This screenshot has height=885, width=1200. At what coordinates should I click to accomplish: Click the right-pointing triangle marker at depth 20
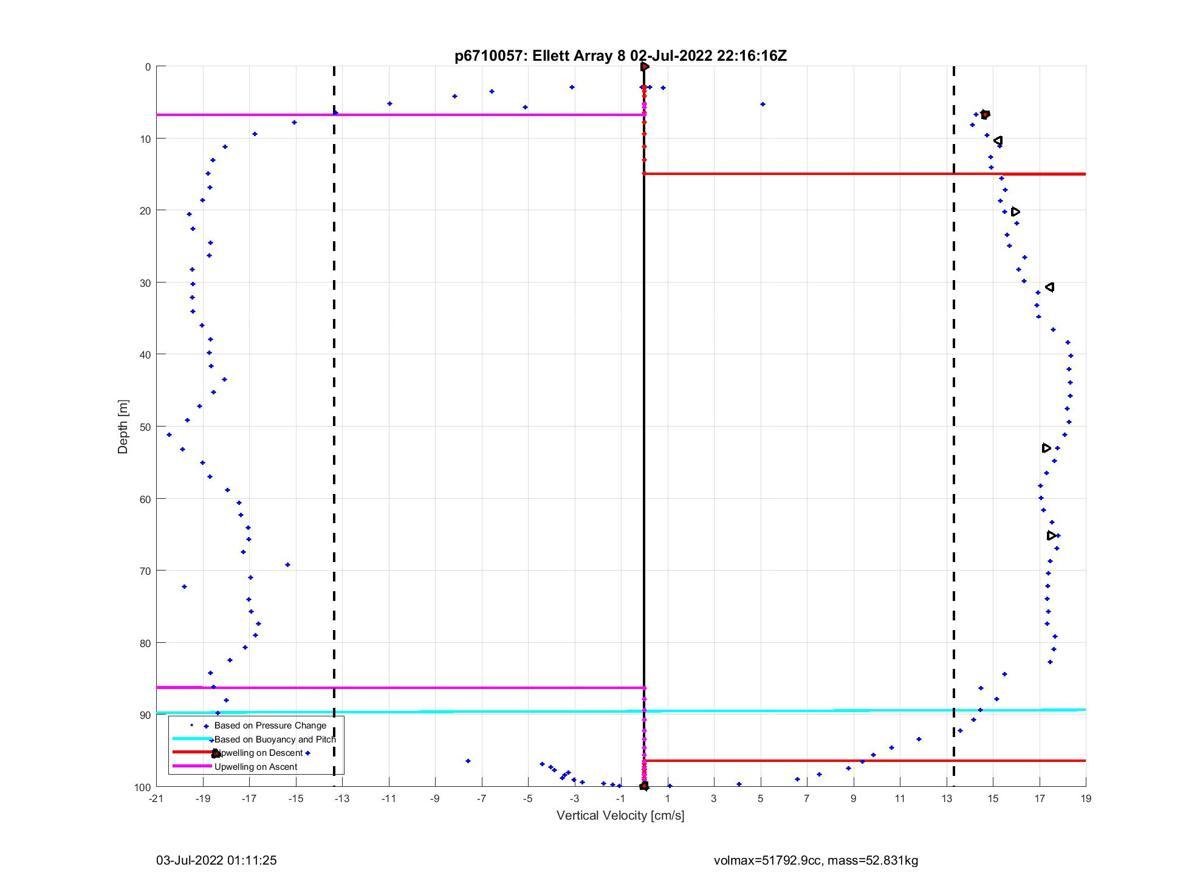coord(1016,212)
